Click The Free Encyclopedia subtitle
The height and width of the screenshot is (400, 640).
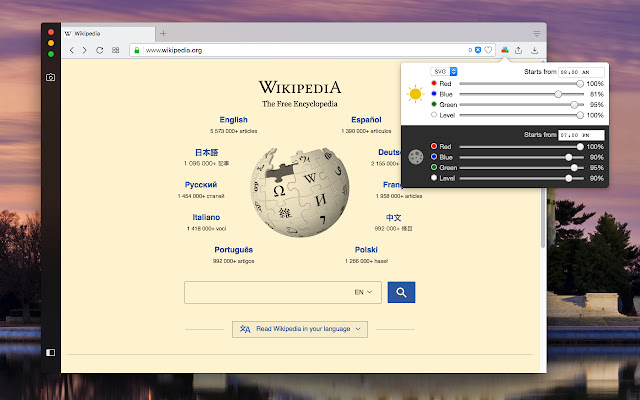pos(300,104)
